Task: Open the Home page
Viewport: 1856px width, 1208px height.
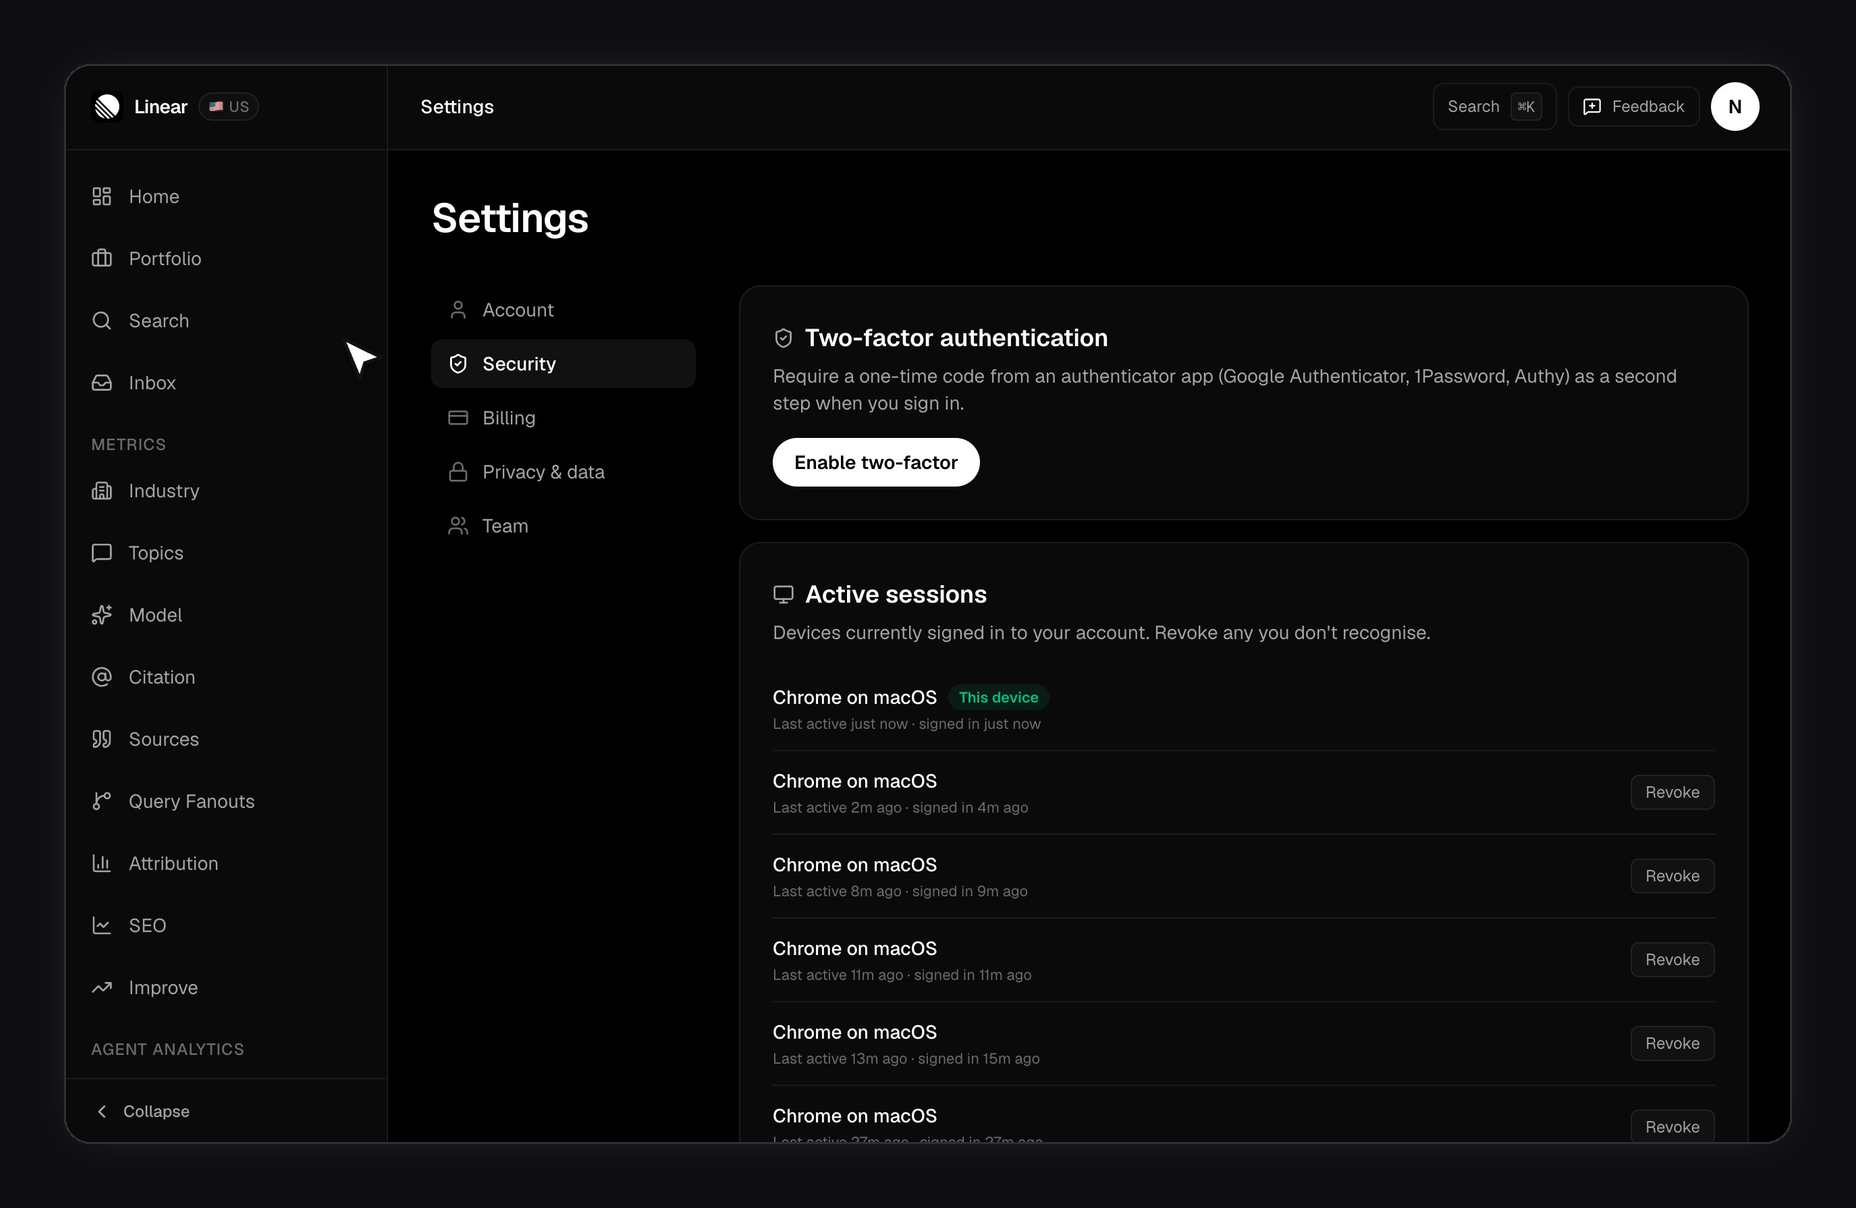Action: click(x=226, y=196)
